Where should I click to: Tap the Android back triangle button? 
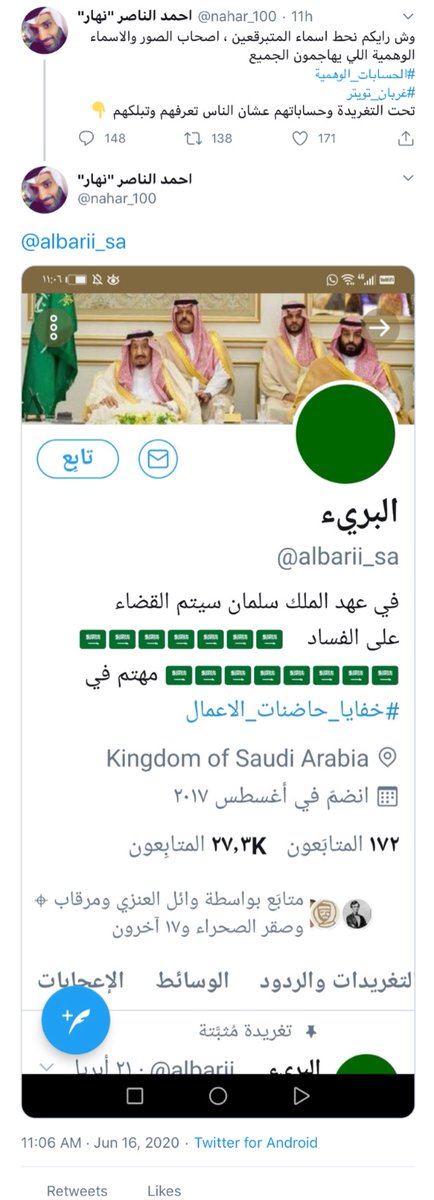301,1096
